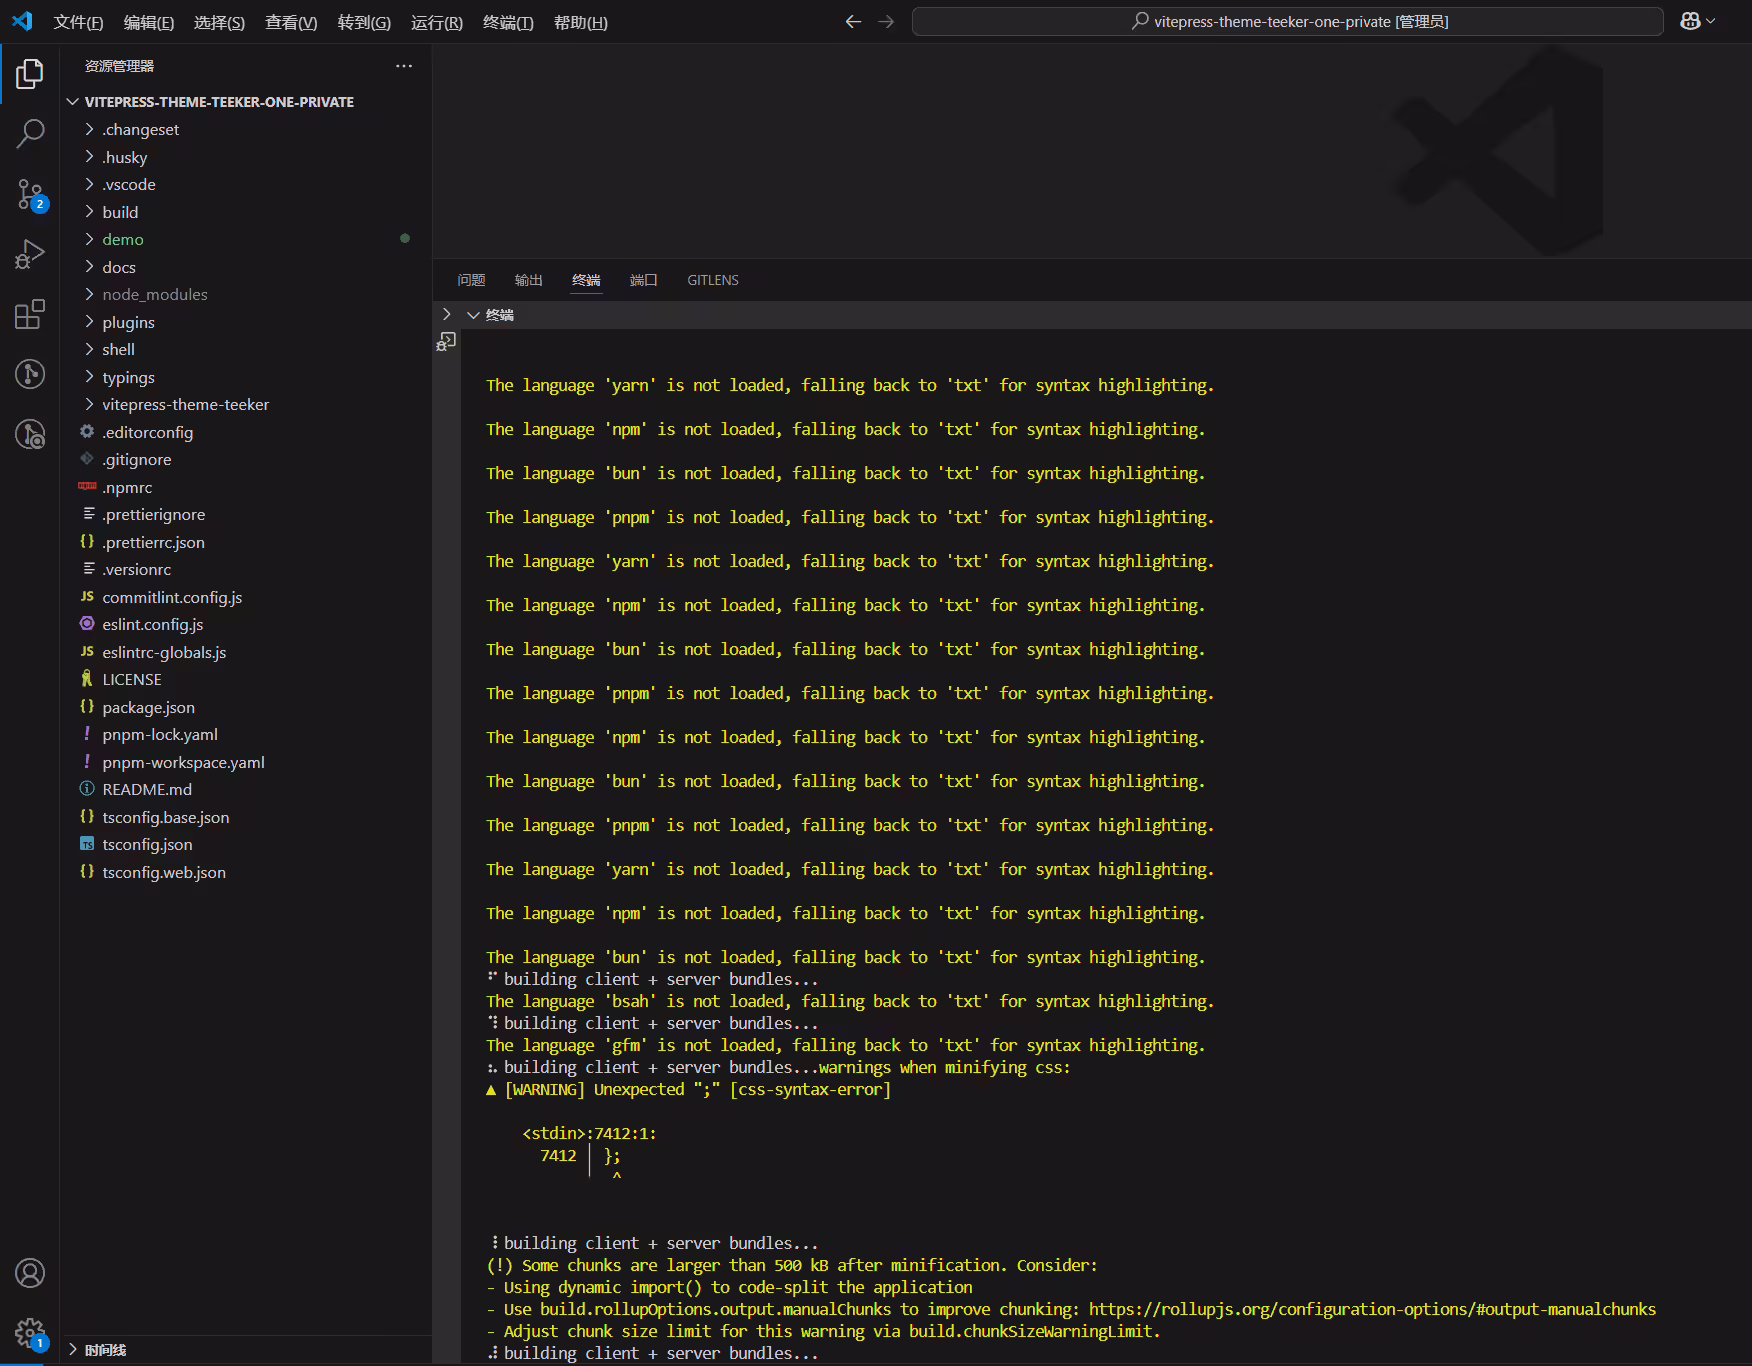Expand the build folder
This screenshot has height=1366, width=1752.
[89, 212]
